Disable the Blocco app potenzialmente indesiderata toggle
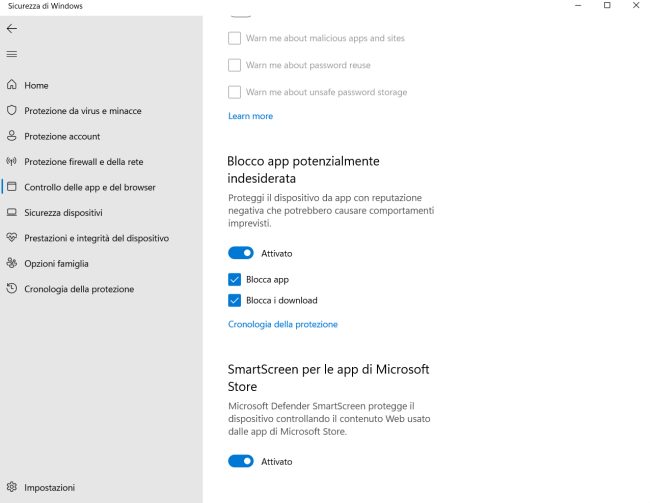Viewport: 650px width, 503px height. point(240,253)
